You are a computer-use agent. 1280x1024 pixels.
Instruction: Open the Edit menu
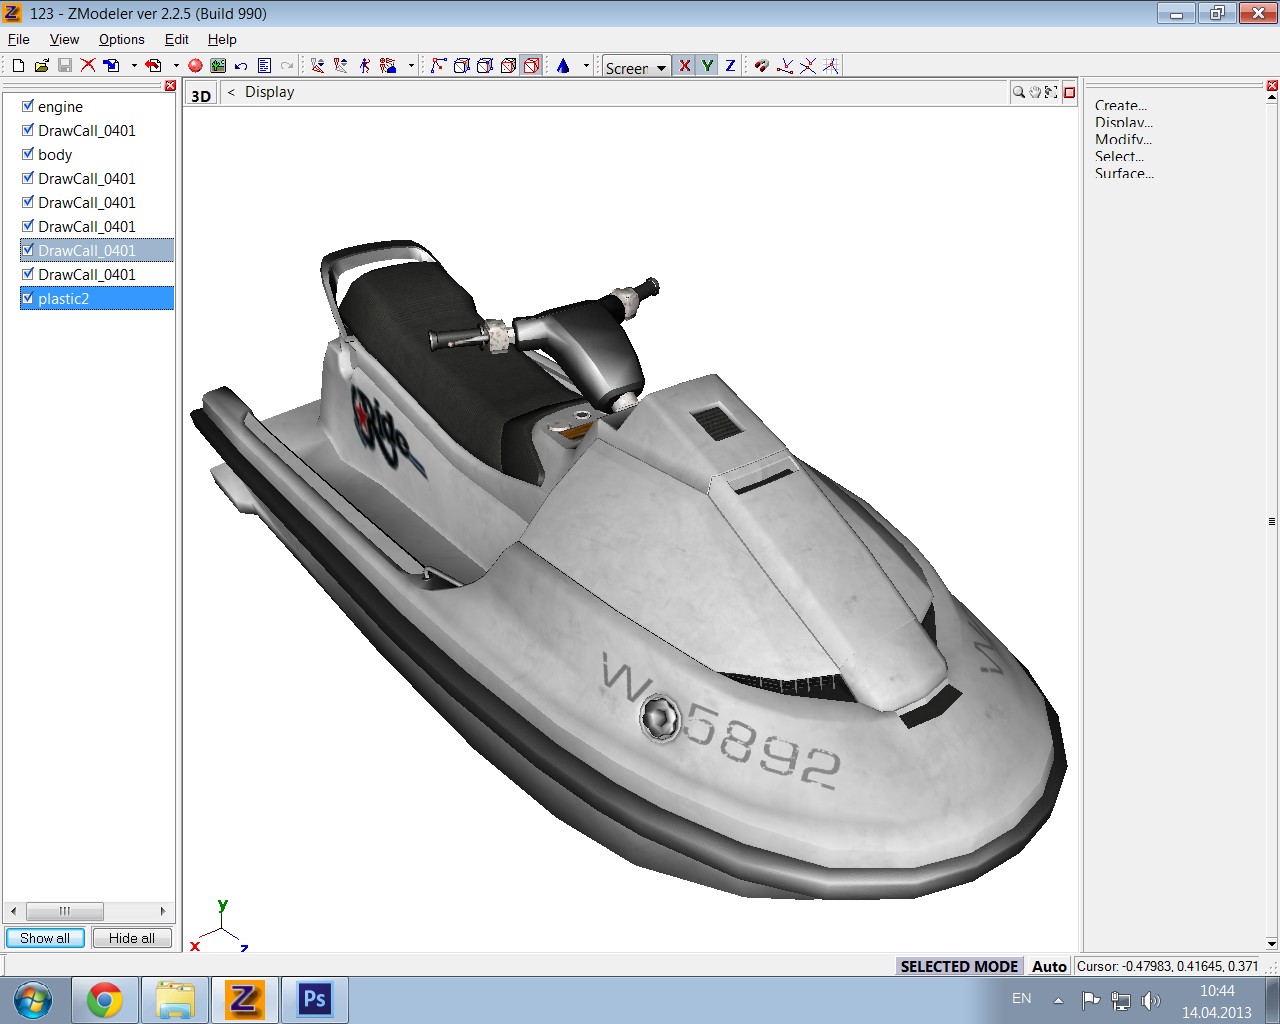click(x=176, y=39)
